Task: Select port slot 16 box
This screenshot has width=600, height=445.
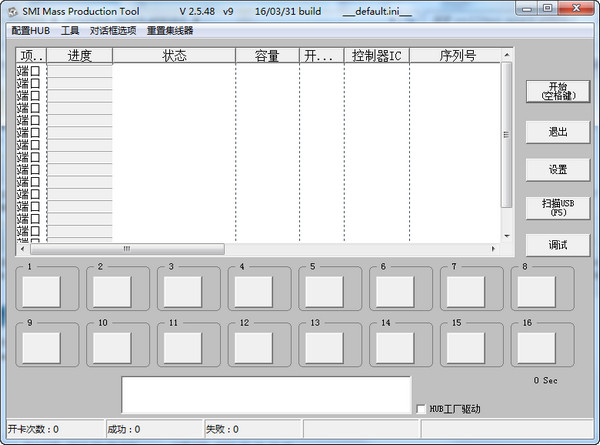Action: (536, 348)
